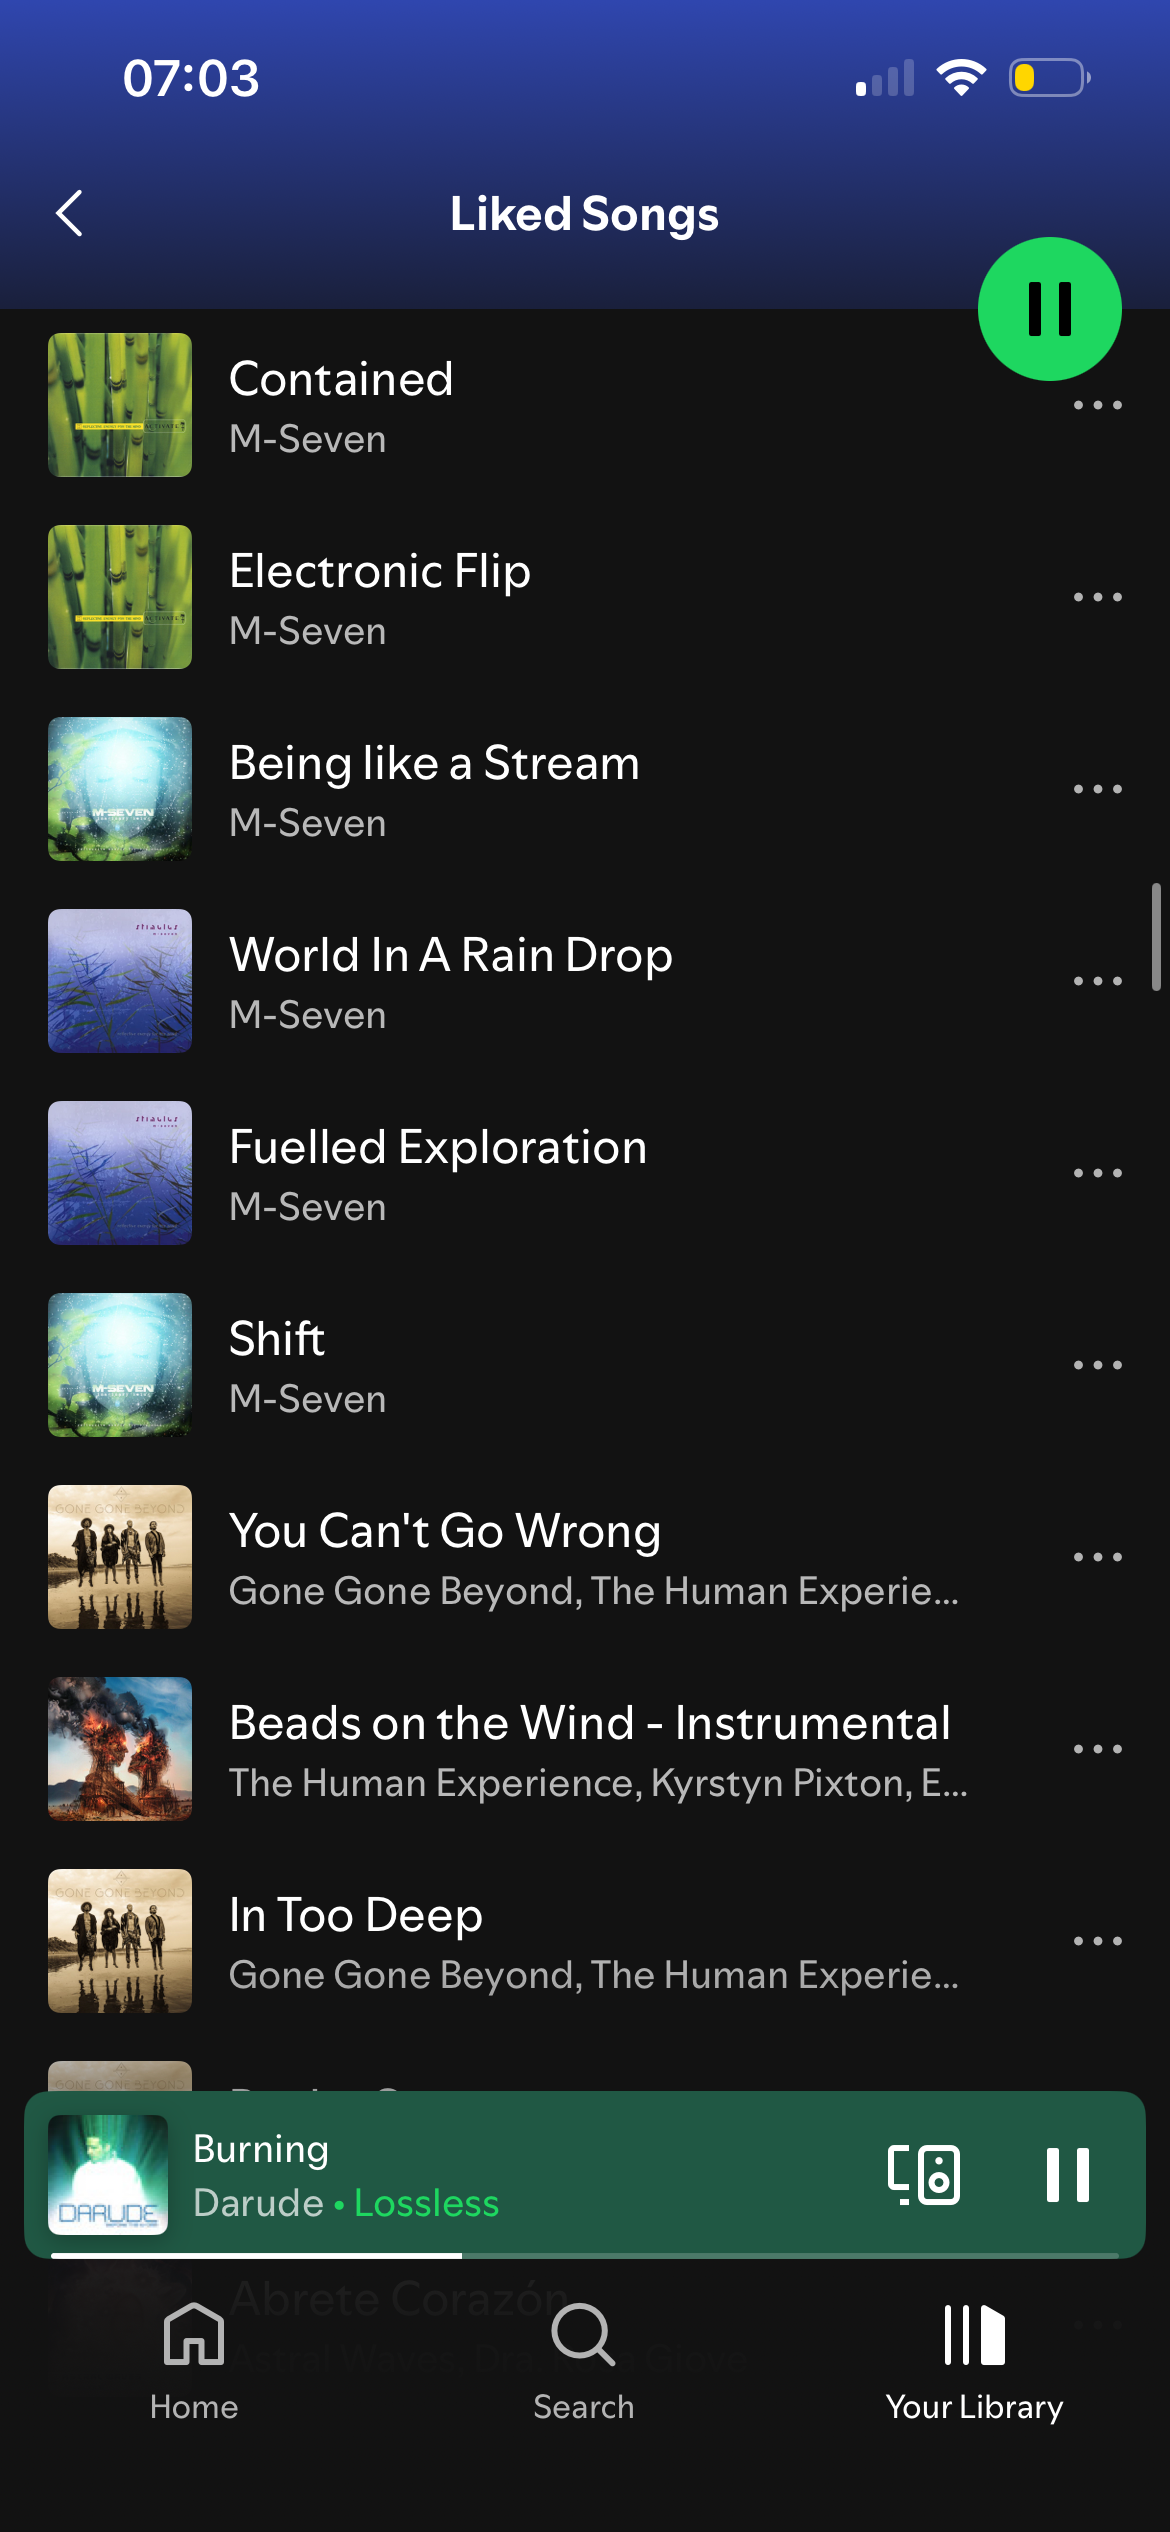Viewport: 1170px width, 2532px height.
Task: Seek using the mini player progress bar
Action: (x=585, y=2255)
